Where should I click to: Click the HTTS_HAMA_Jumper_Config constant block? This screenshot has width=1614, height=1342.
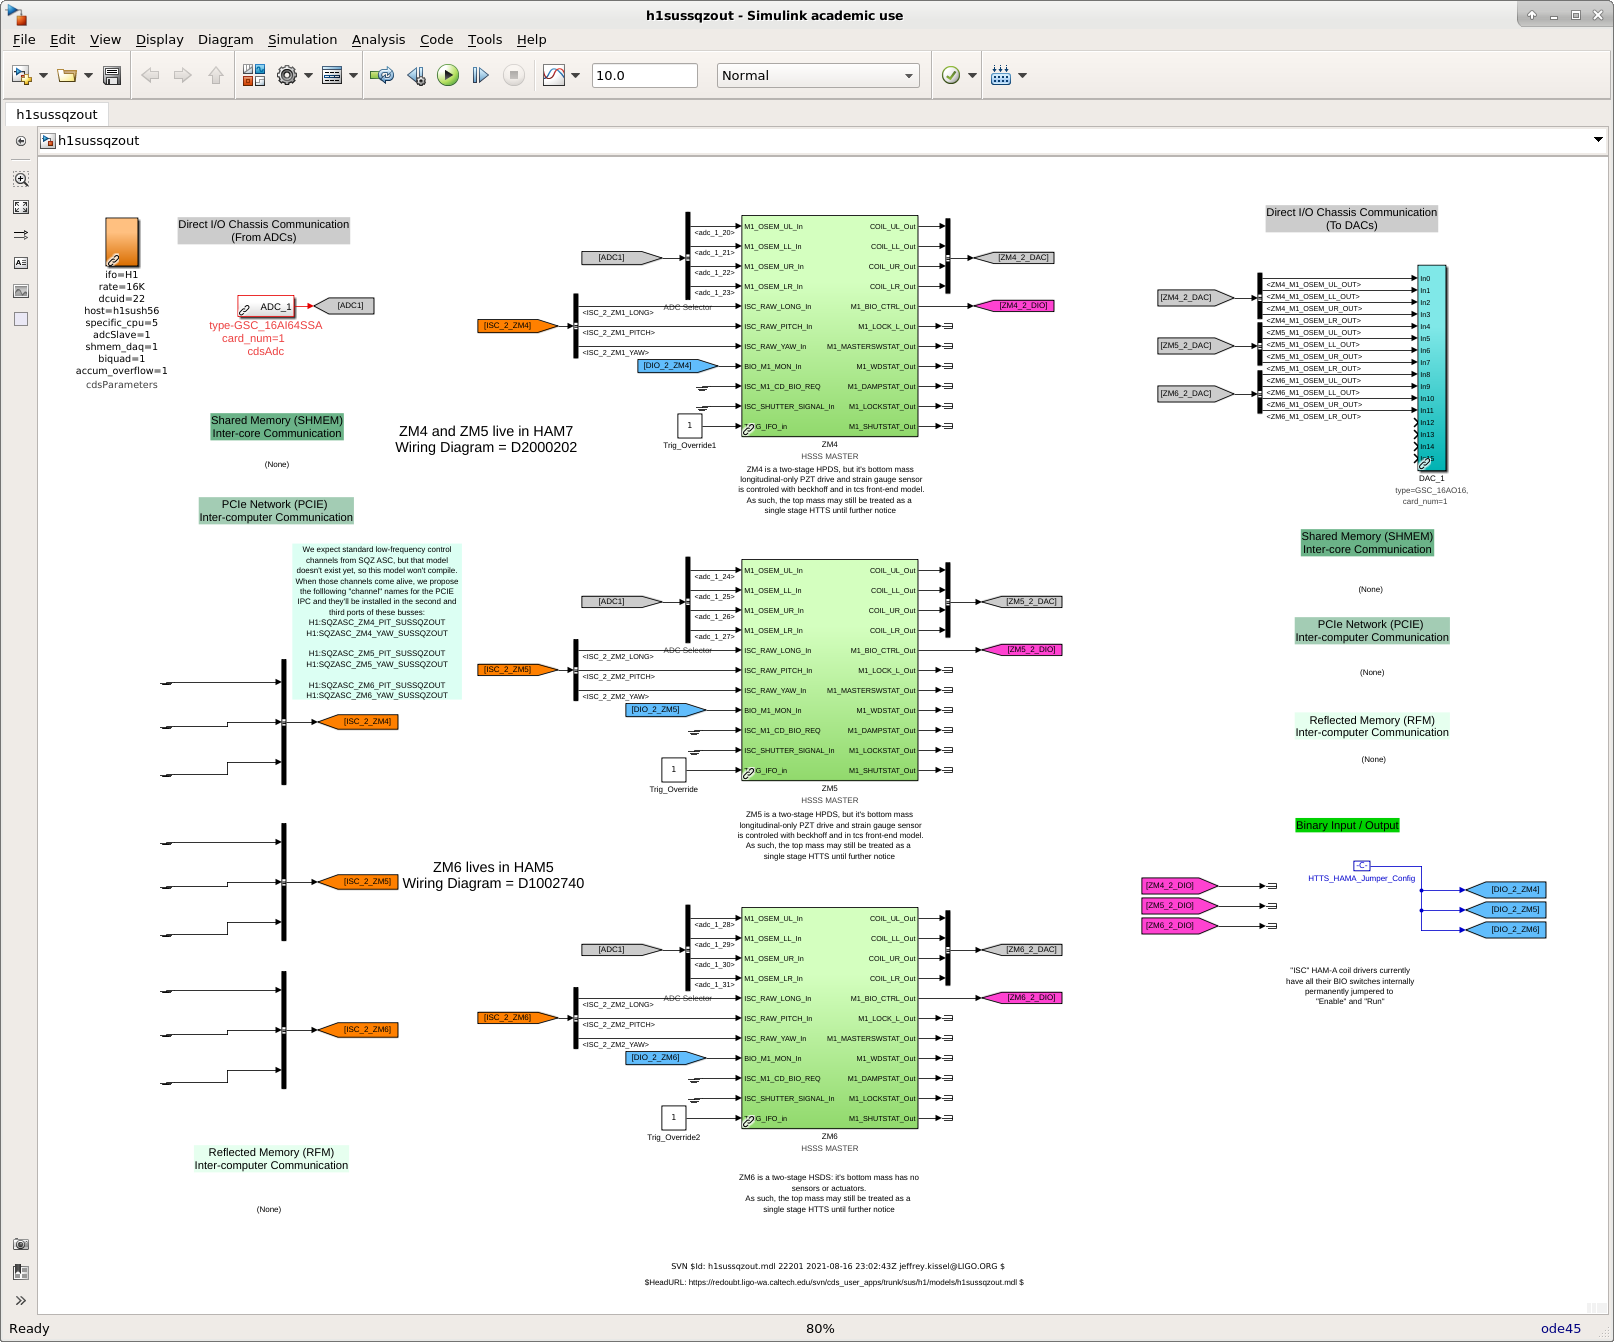(1361, 866)
